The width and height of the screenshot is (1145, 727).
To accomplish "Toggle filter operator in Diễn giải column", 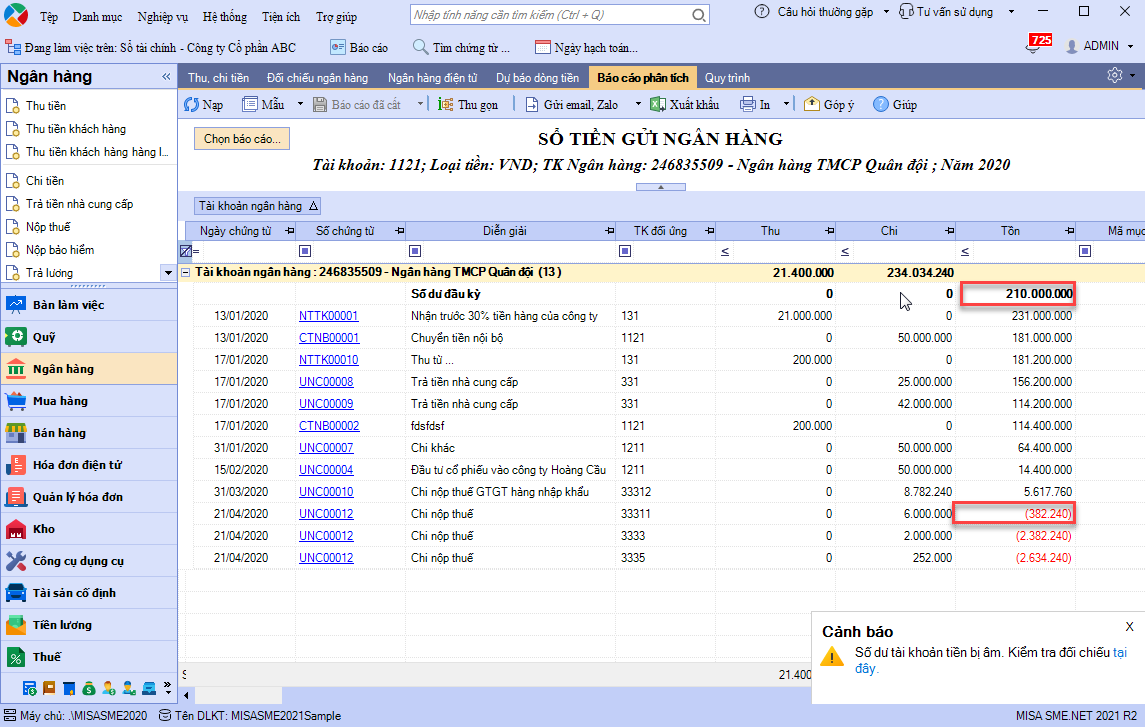I will 415,251.
